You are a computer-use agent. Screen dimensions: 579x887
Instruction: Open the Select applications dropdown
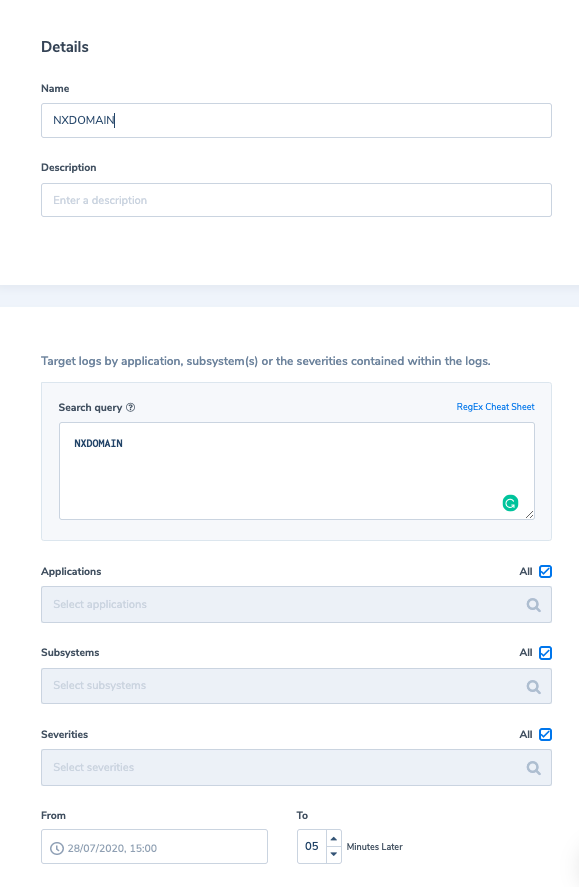pos(296,605)
